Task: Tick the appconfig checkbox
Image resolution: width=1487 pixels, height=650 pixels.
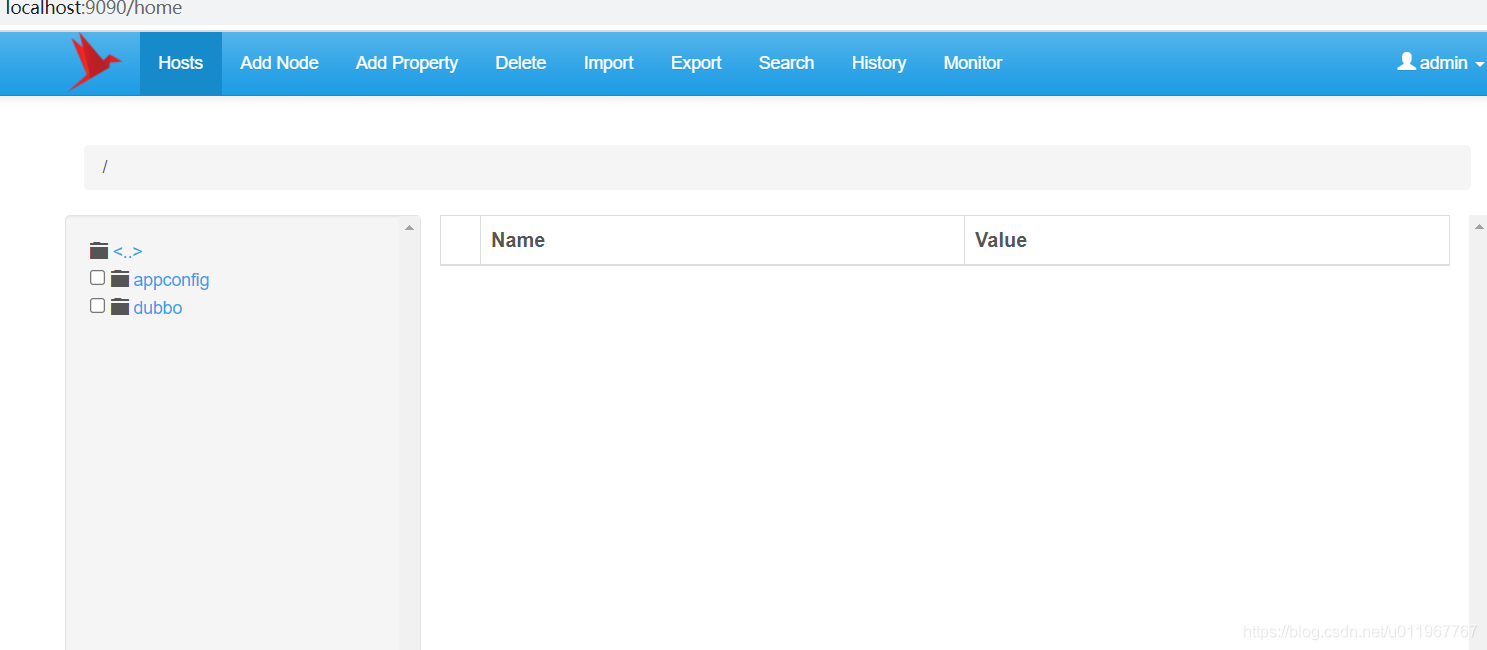Action: pyautogui.click(x=97, y=278)
